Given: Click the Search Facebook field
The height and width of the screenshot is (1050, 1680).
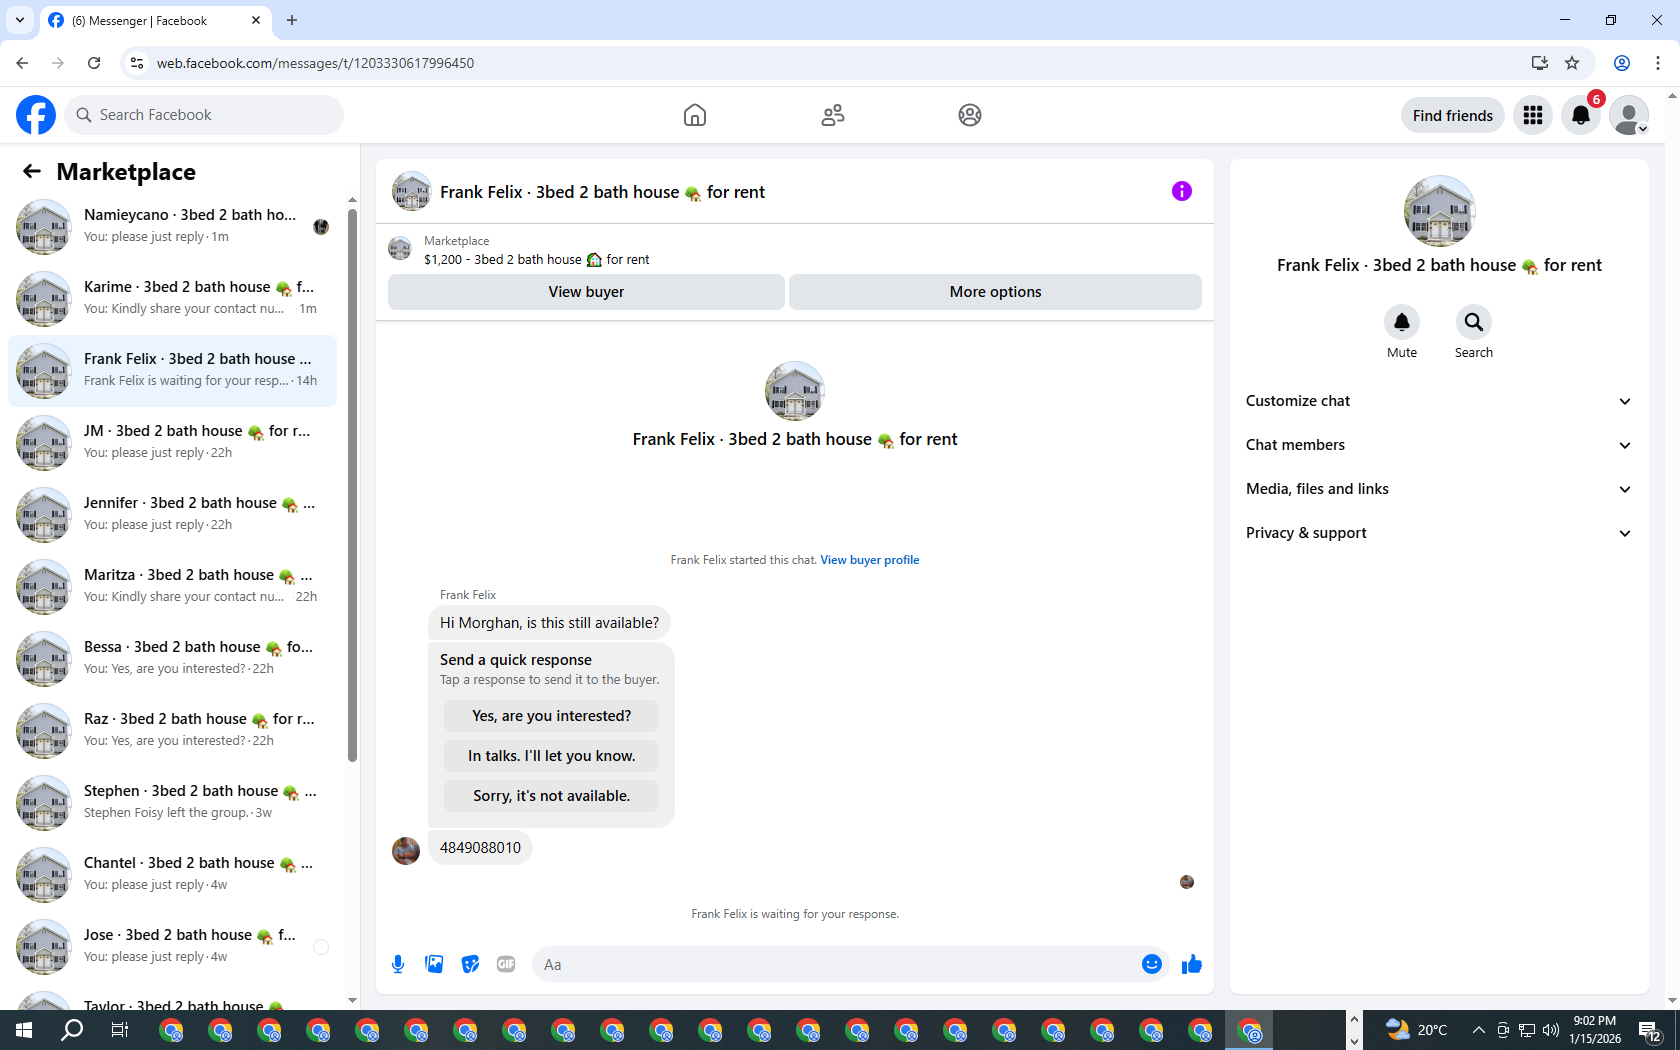Looking at the screenshot, I should tap(204, 115).
